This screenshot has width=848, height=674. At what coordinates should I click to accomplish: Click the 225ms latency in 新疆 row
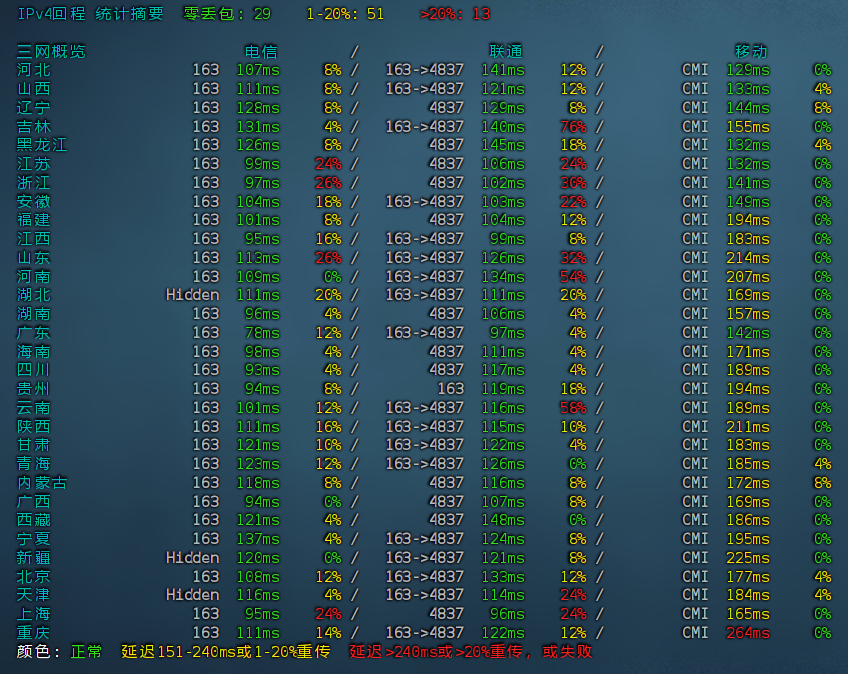click(x=747, y=558)
